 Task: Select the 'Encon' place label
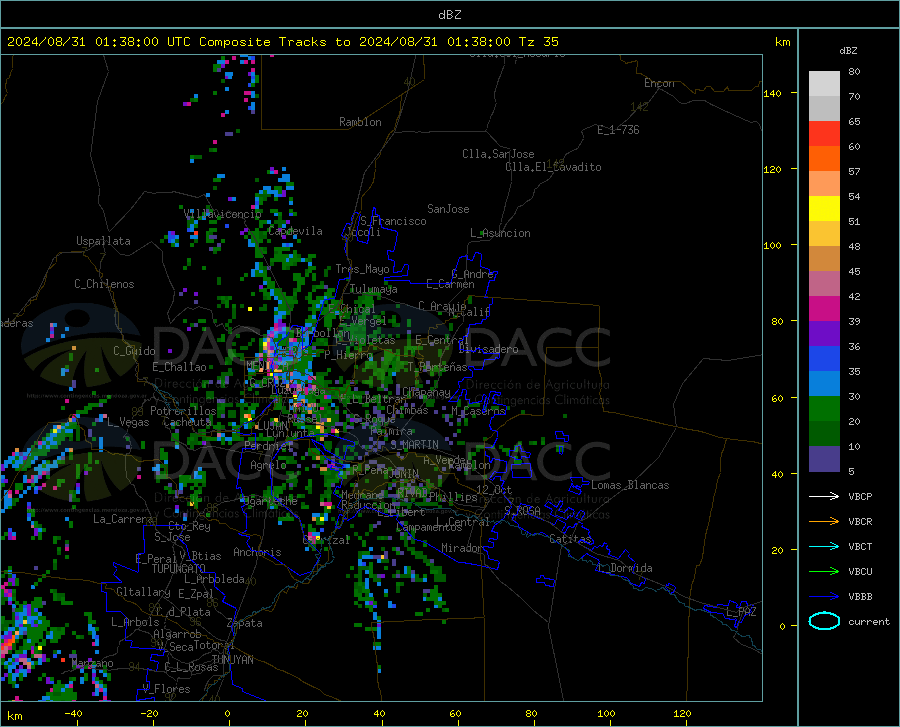(x=659, y=83)
